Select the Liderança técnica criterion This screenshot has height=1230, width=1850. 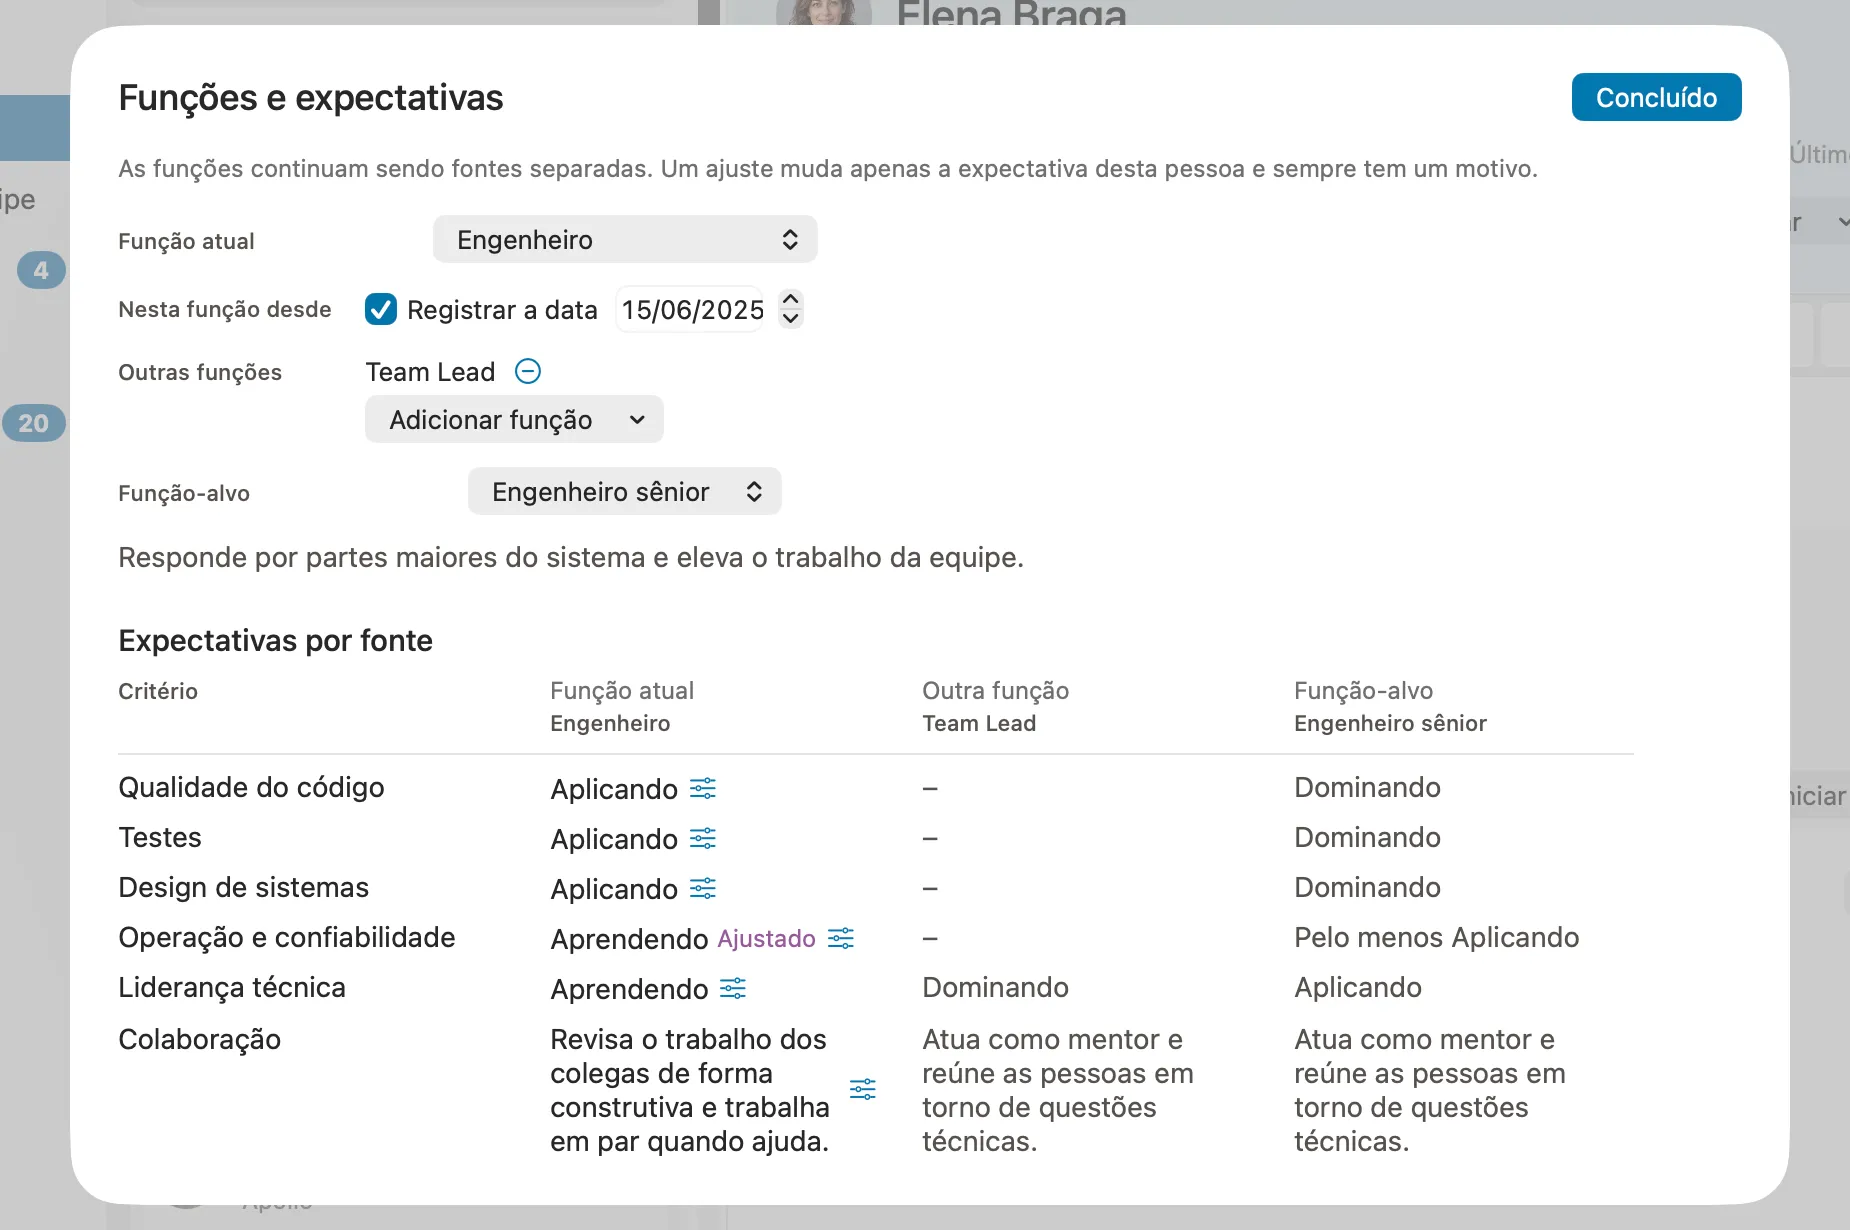[x=232, y=988]
